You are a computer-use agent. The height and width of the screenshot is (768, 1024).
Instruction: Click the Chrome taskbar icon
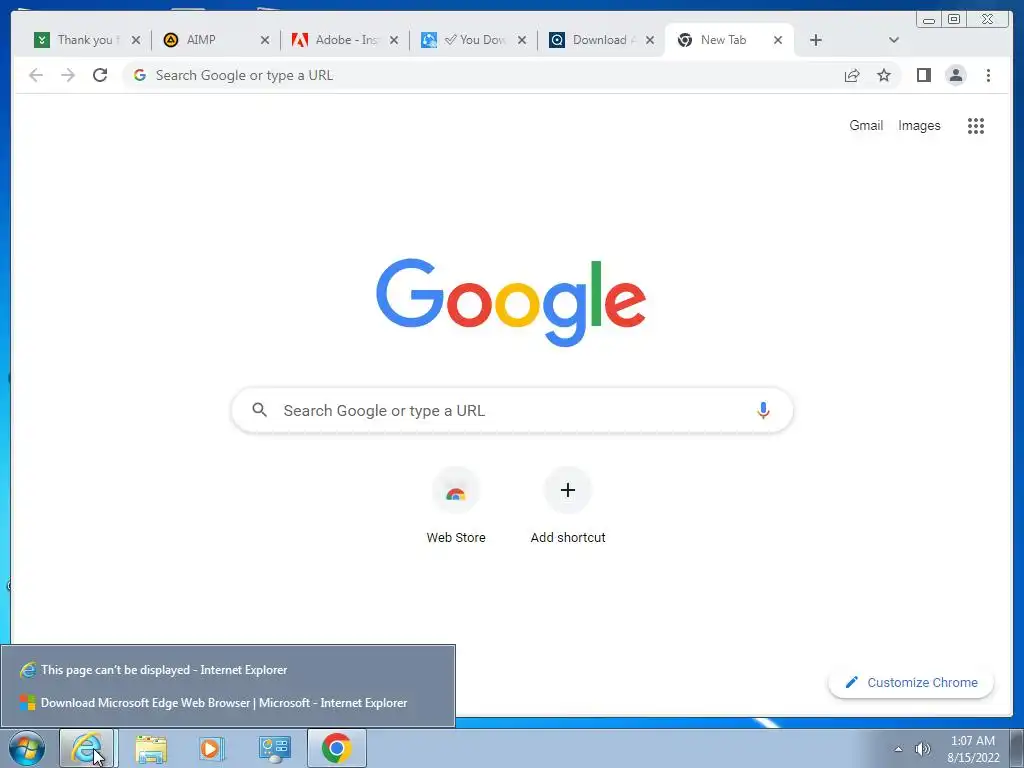336,748
